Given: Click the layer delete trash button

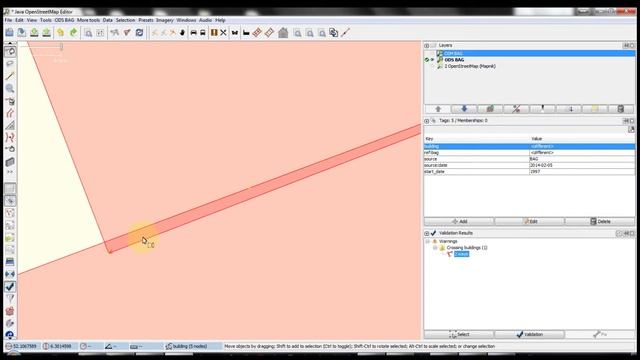Looking at the screenshot, I should point(621,109).
